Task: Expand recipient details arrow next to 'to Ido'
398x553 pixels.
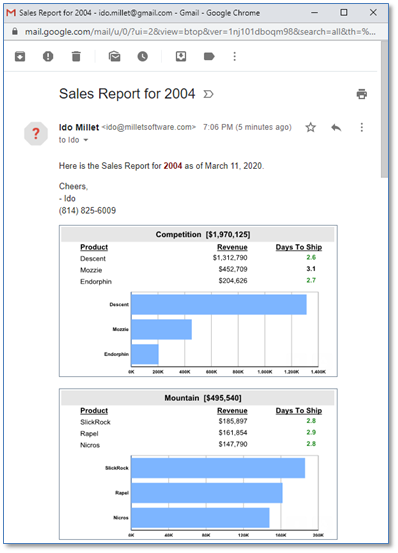Action: 86,140
